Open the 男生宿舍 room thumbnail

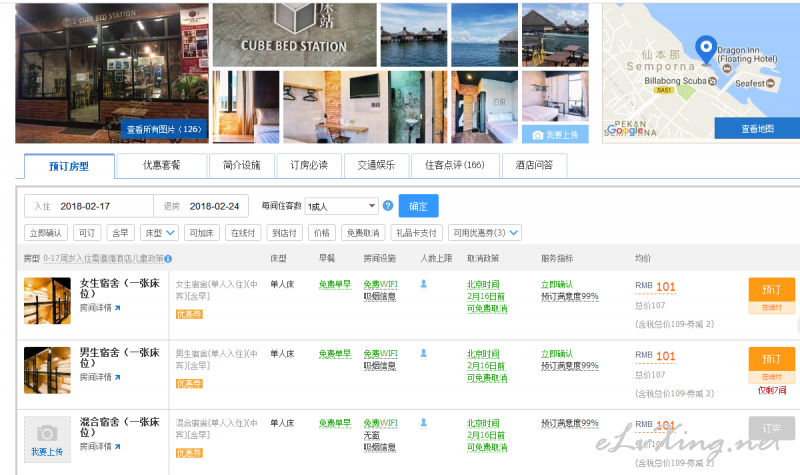pyautogui.click(x=47, y=370)
